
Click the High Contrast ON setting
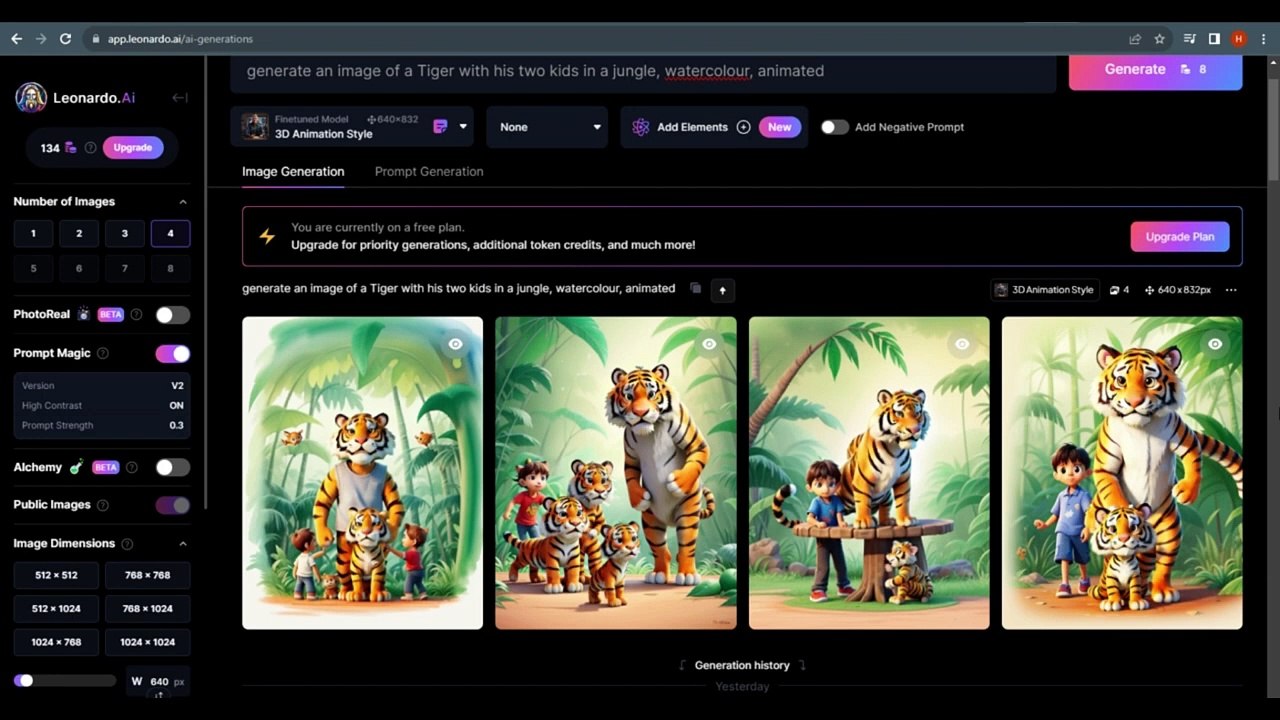pyautogui.click(x=102, y=405)
